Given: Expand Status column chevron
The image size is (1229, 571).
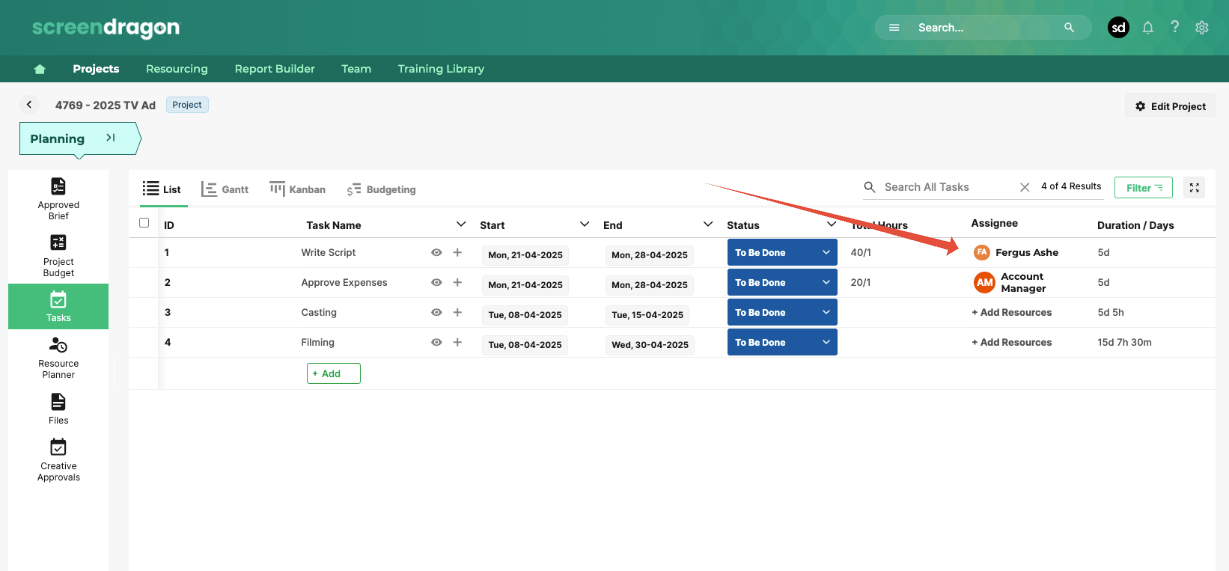Looking at the screenshot, I should (x=832, y=224).
